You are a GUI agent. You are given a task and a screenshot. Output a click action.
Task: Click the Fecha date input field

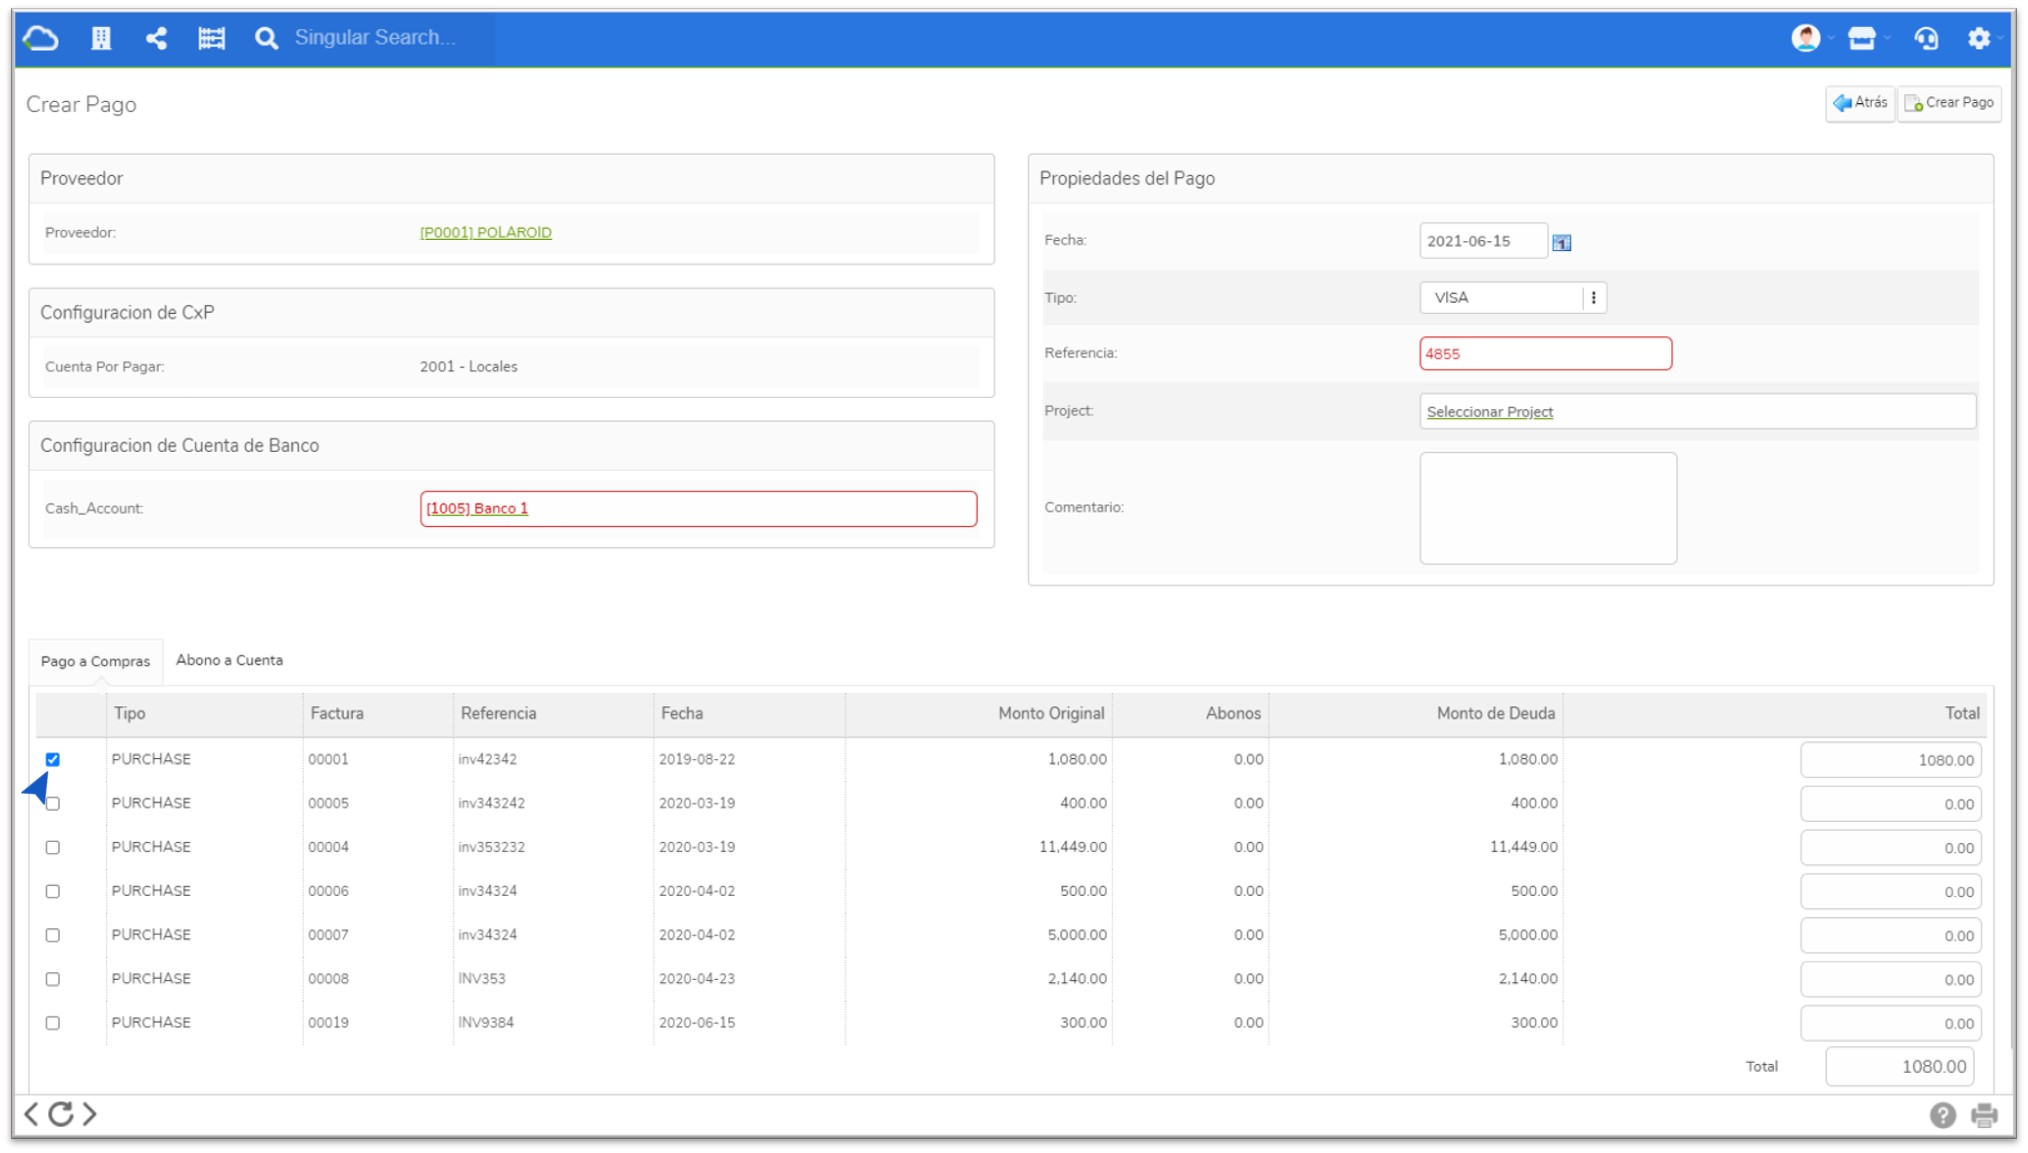(1483, 241)
